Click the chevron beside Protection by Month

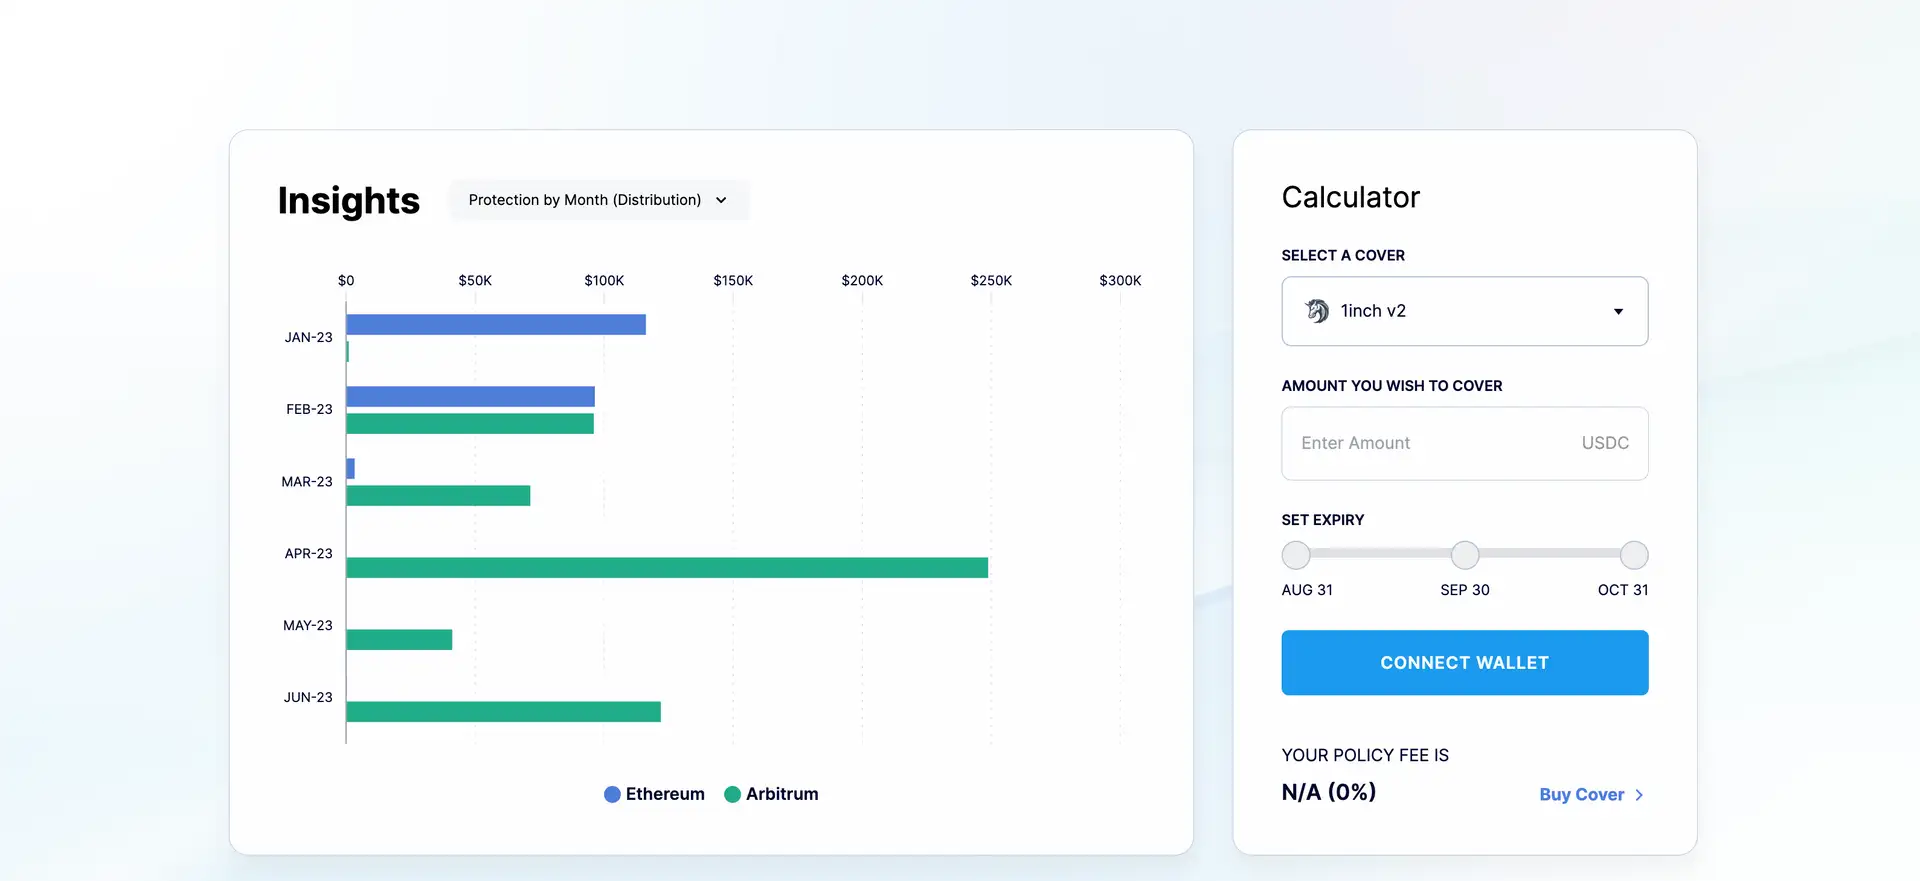click(721, 200)
